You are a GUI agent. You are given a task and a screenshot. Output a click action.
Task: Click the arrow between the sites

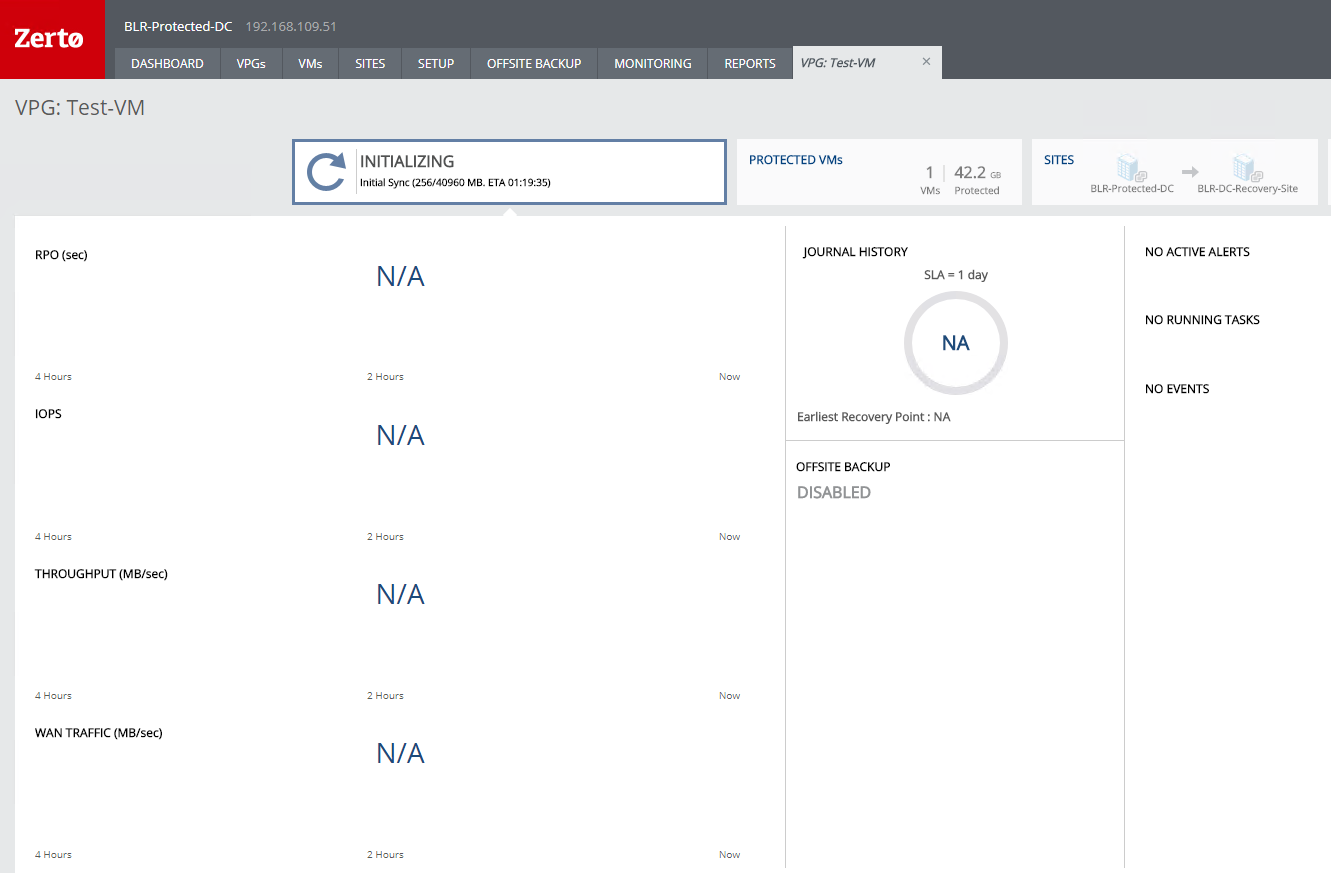[1189, 171]
